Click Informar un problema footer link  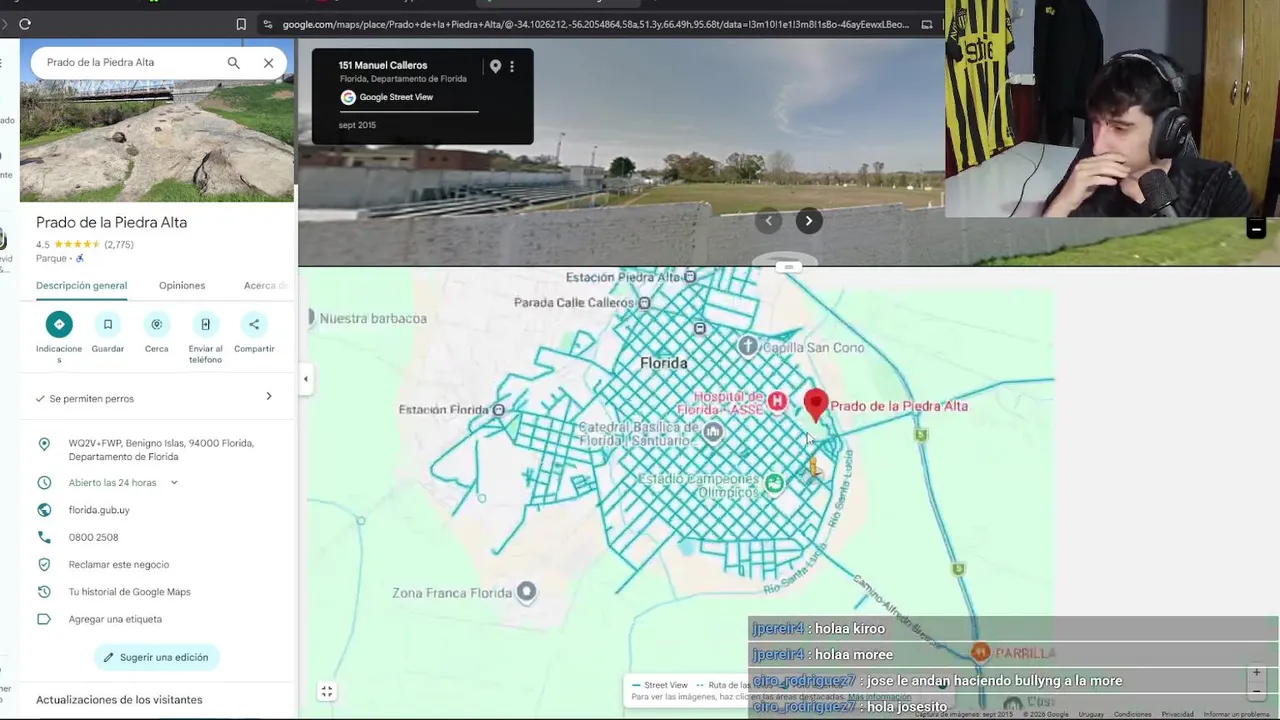[x=1238, y=714]
